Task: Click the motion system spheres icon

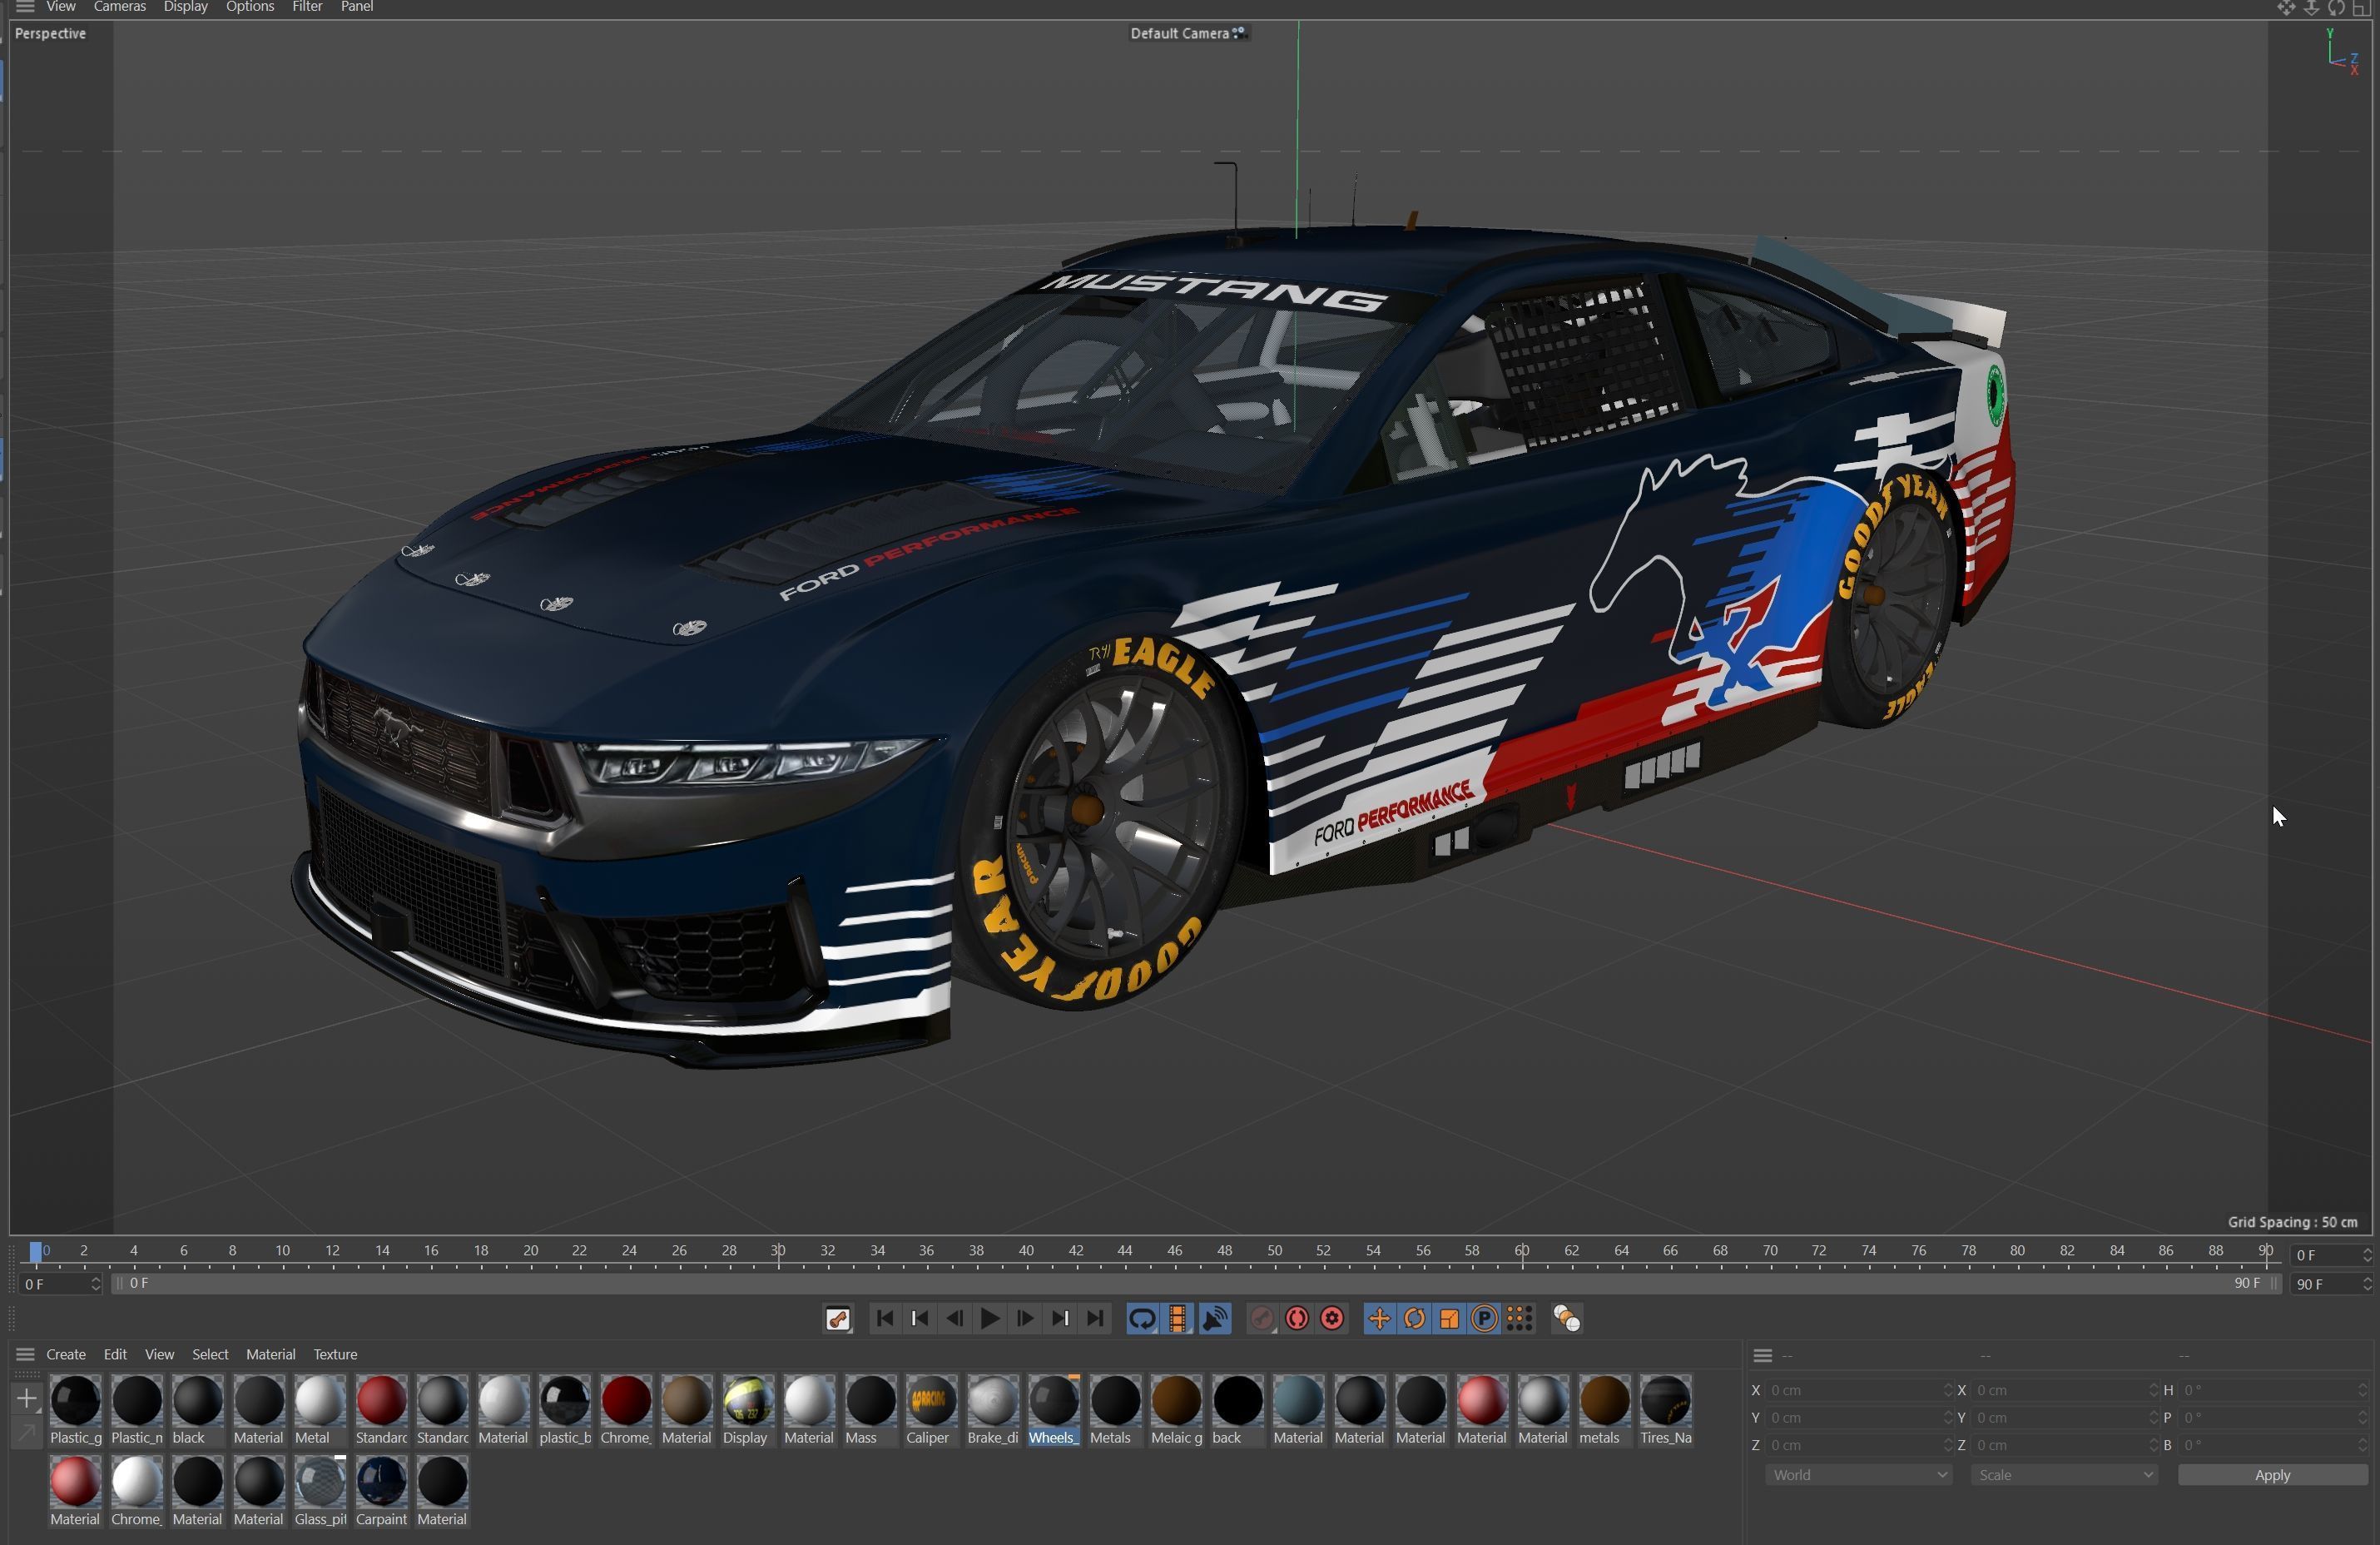Action: (1567, 1319)
